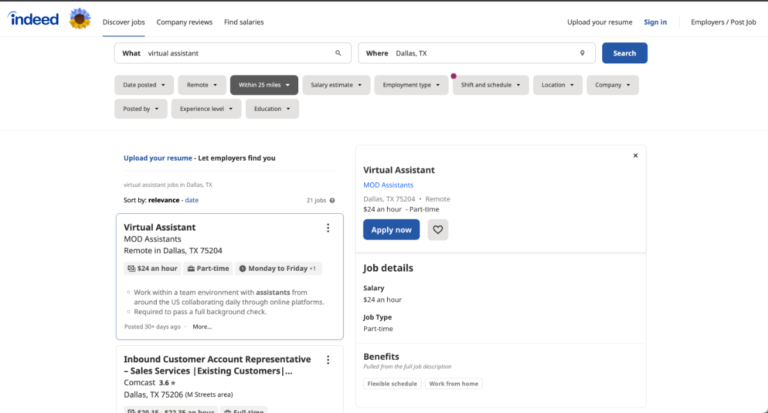The height and width of the screenshot is (413, 768).
Task: Click the Where location input field
Action: (x=477, y=53)
